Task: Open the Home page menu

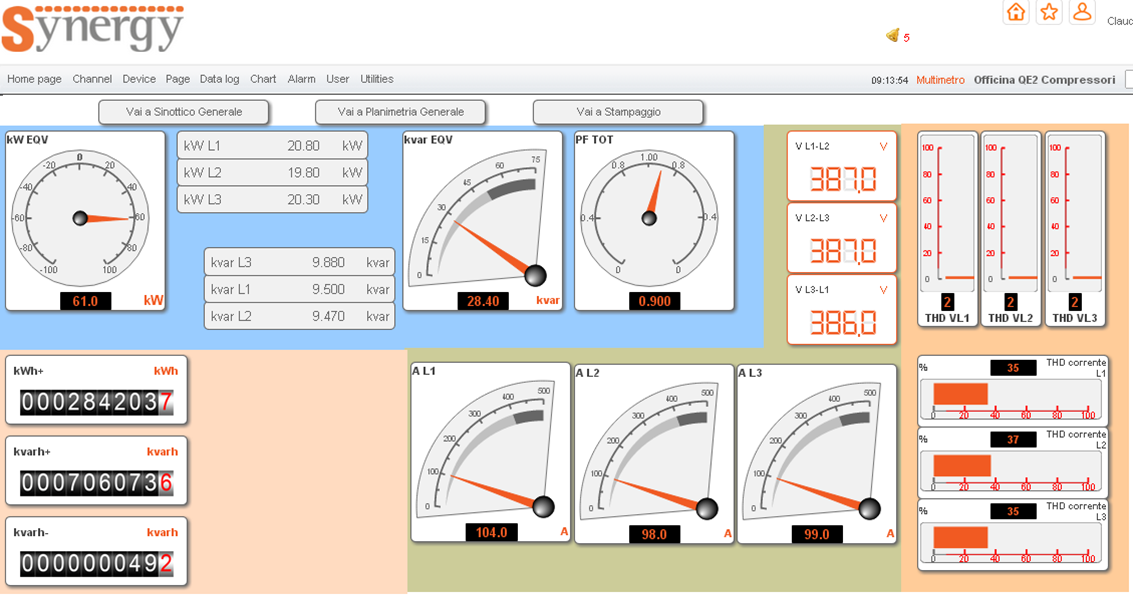Action: (34, 79)
